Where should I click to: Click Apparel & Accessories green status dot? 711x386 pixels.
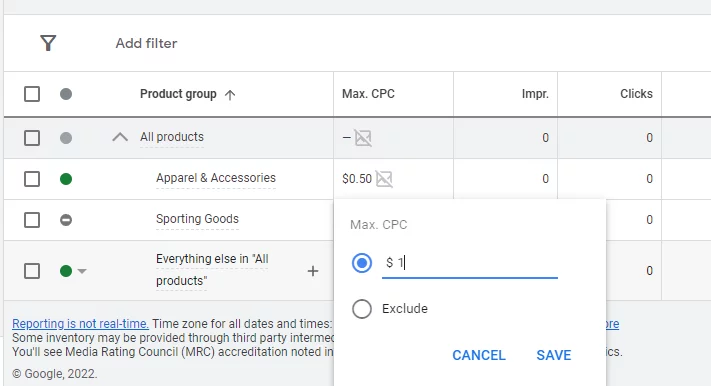(x=66, y=179)
